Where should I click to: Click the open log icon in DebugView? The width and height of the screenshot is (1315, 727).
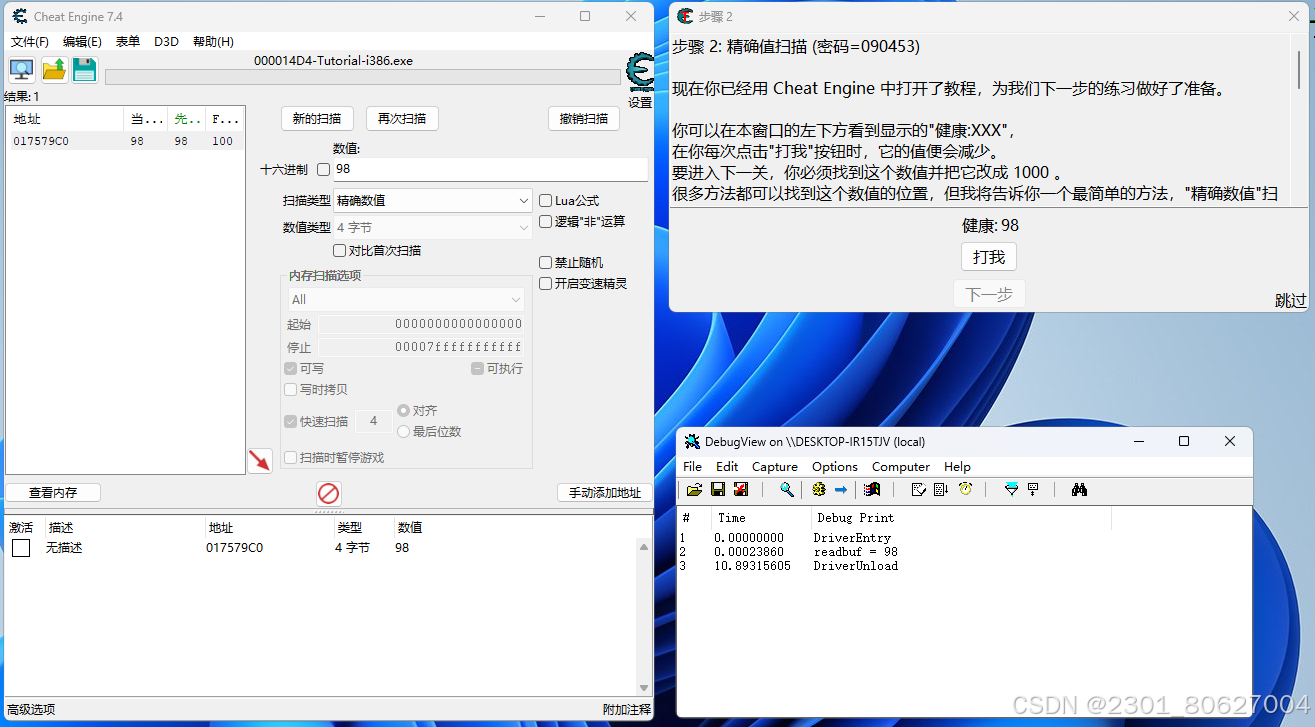tap(695, 489)
